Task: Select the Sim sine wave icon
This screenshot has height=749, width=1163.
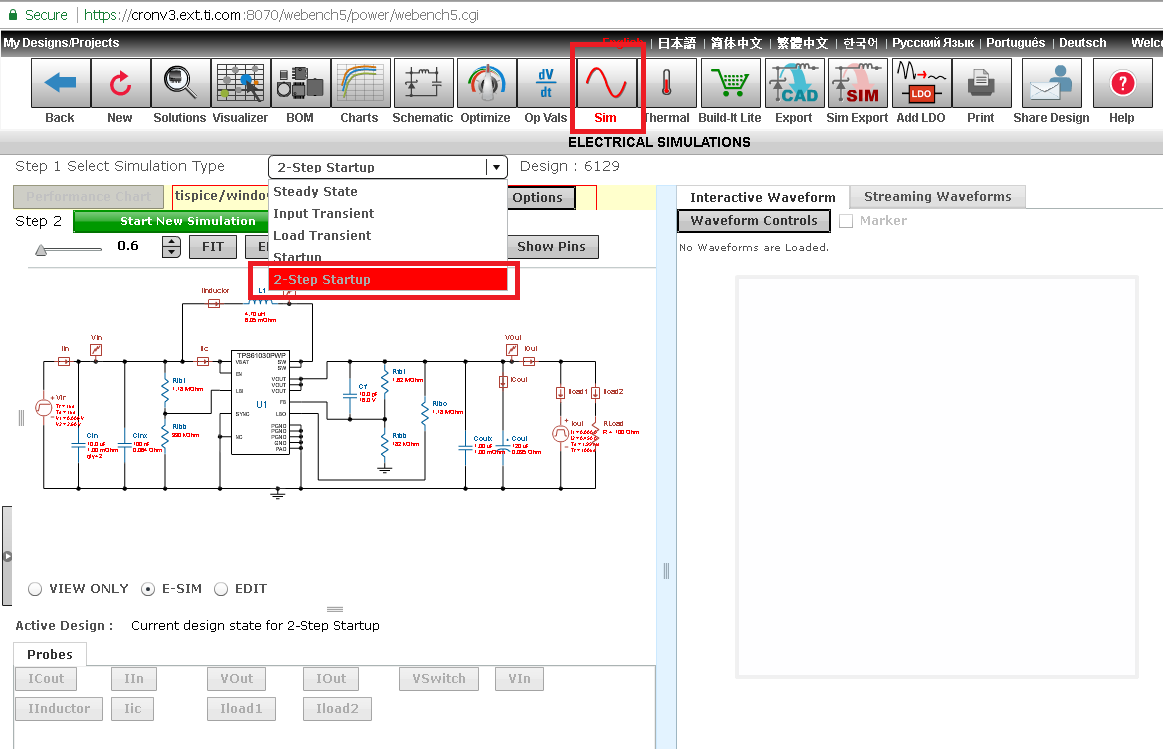Action: pyautogui.click(x=607, y=84)
